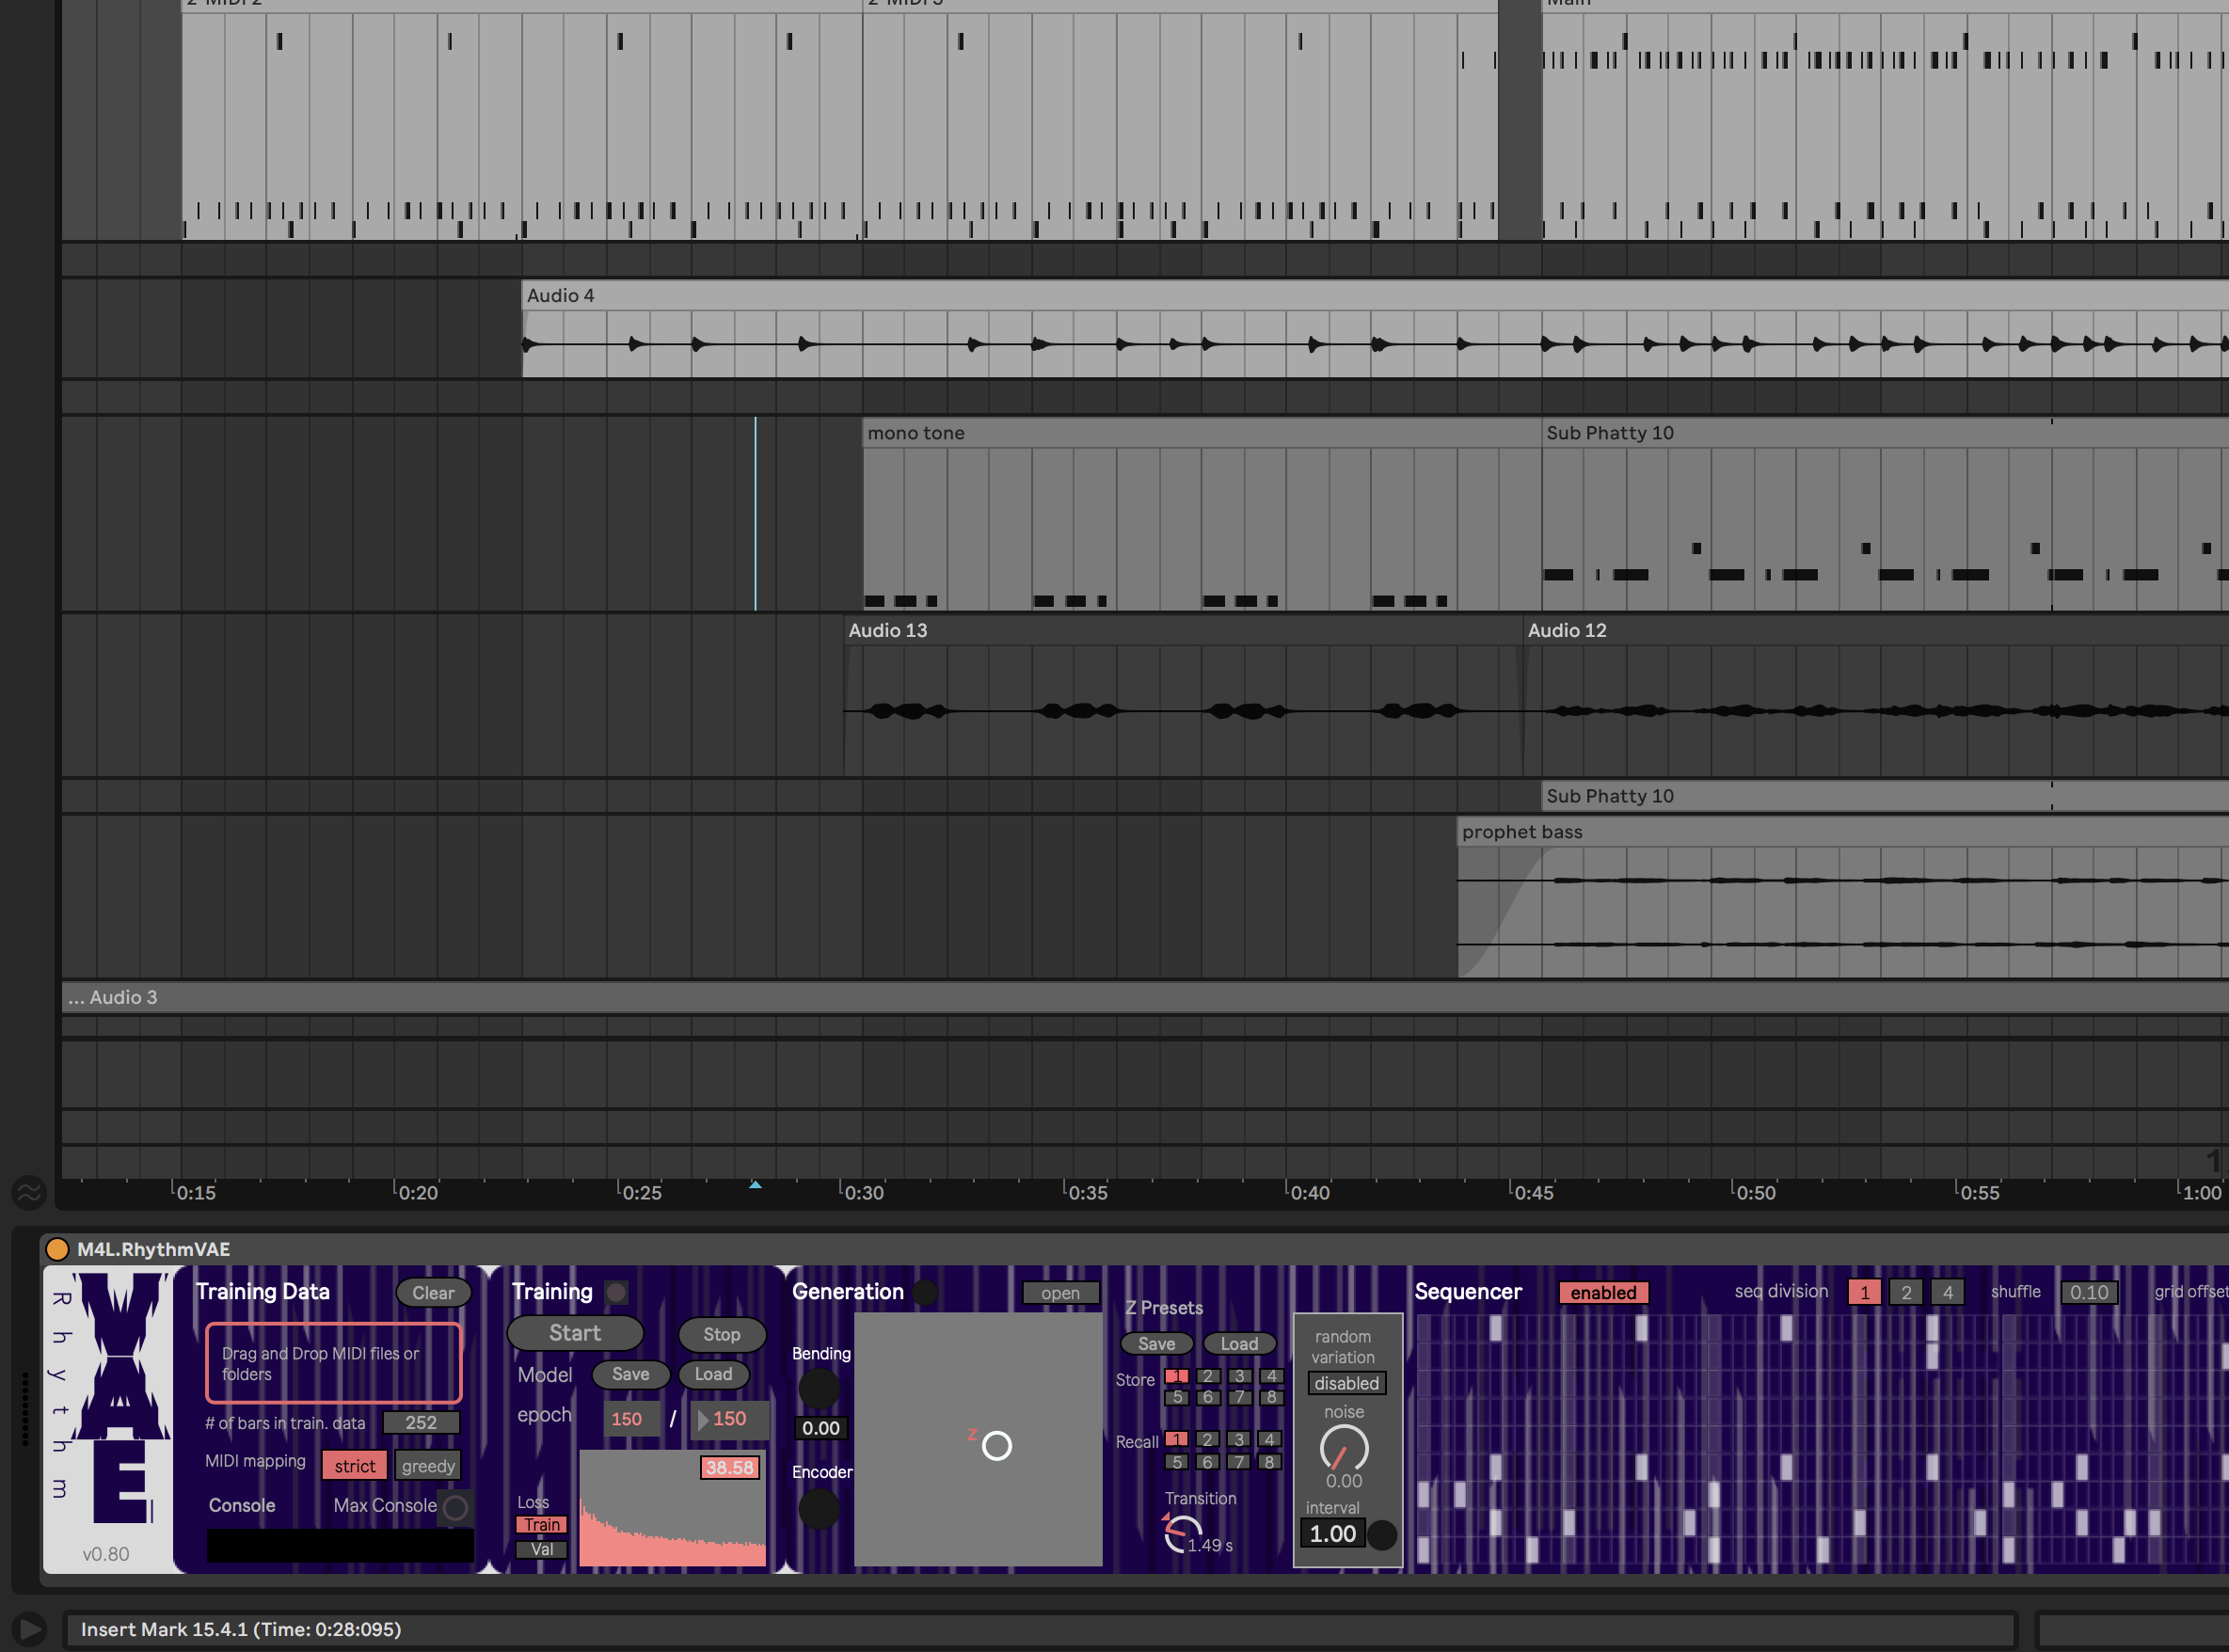Click the status bar play triangle icon
The width and height of the screenshot is (2229, 1652).
tap(30, 1629)
